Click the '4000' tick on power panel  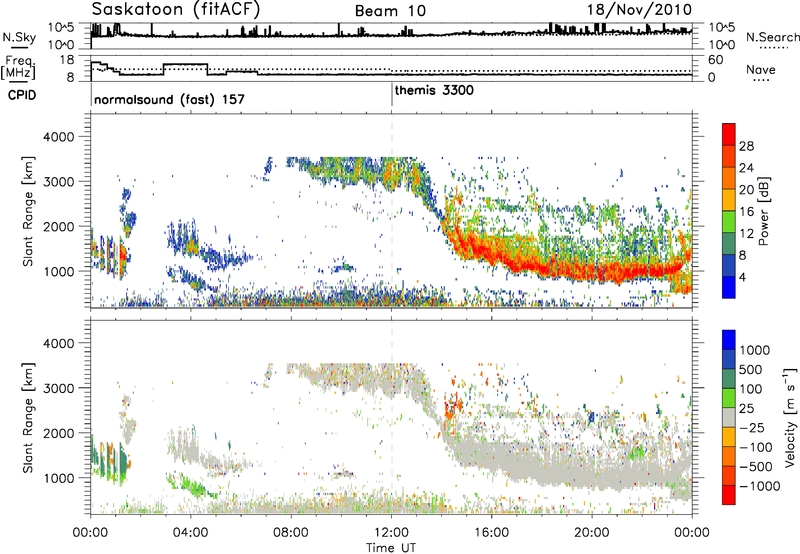[58, 137]
